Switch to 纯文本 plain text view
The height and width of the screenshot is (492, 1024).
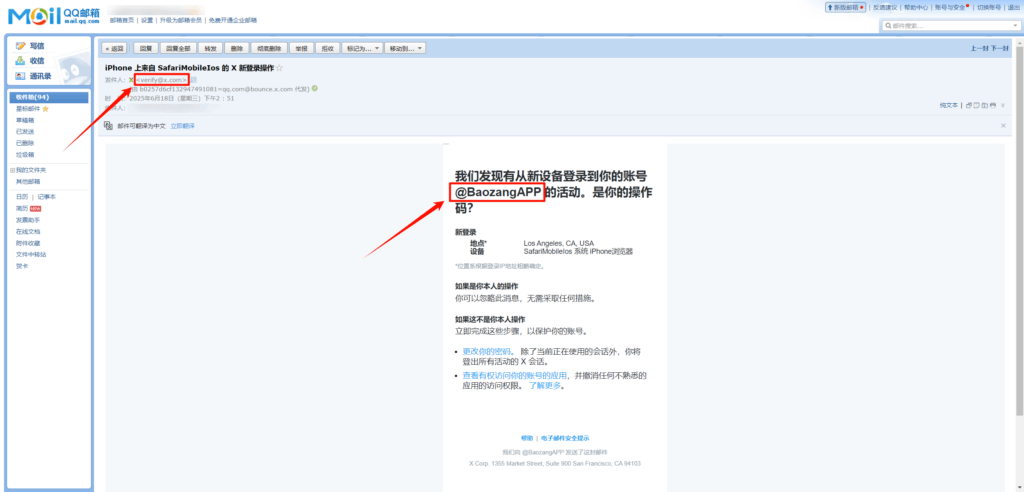pos(949,105)
